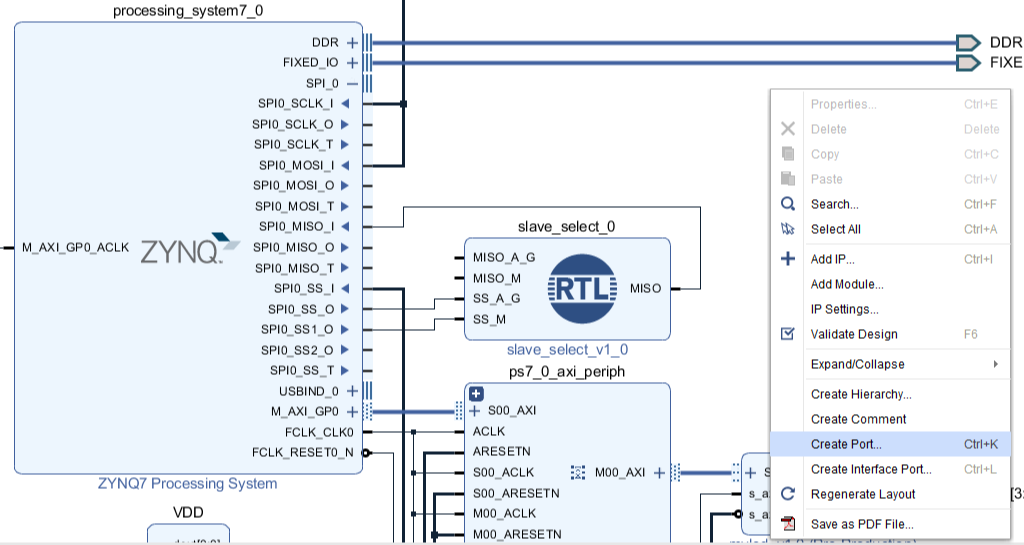The width and height of the screenshot is (1024, 545).
Task: Click the VDD block title
Action: 188,512
